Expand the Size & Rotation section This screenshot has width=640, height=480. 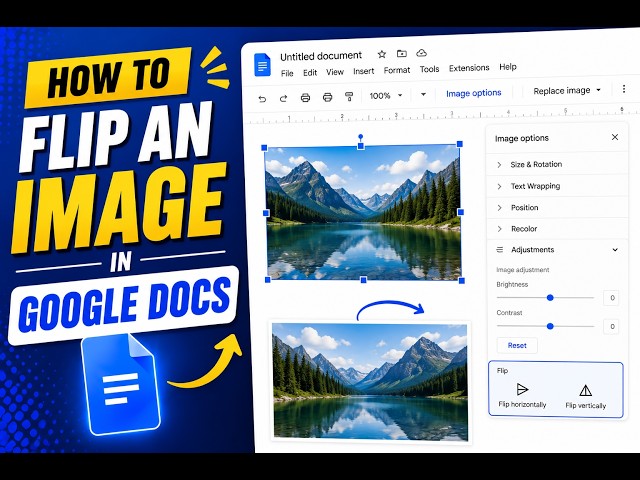[x=557, y=164]
